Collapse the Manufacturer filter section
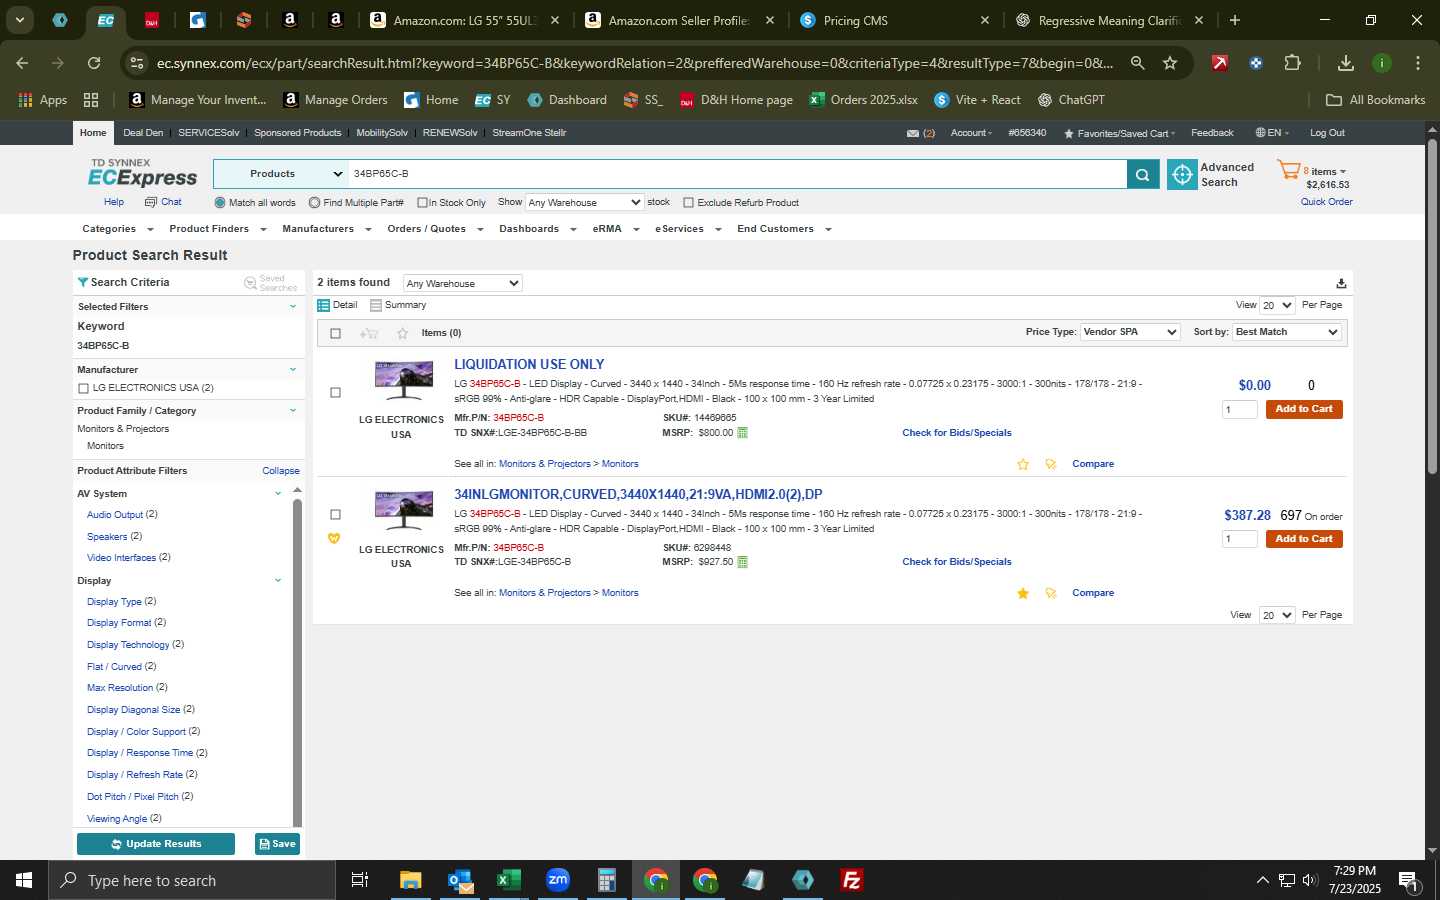The height and width of the screenshot is (900, 1440). point(293,370)
